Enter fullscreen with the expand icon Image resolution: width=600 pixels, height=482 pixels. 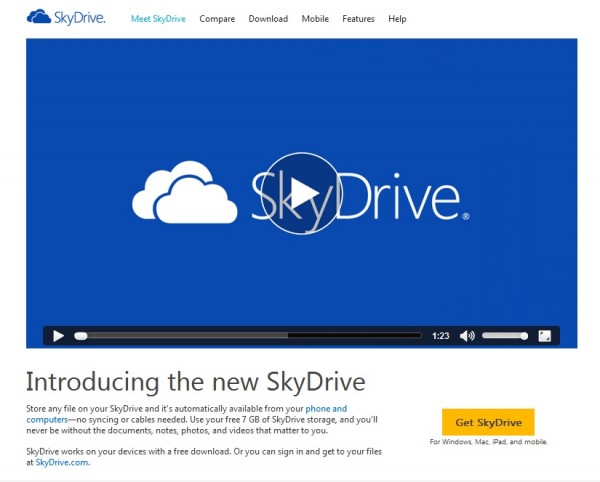coord(545,336)
